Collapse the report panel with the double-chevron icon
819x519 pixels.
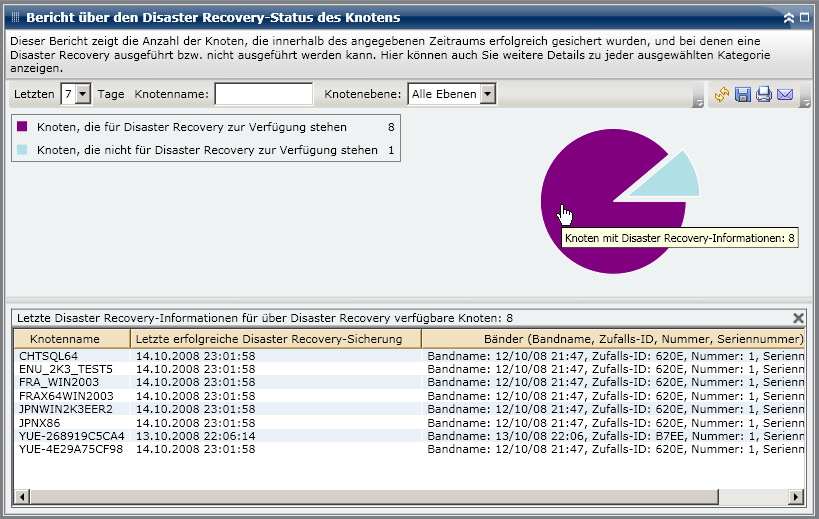[x=789, y=18]
